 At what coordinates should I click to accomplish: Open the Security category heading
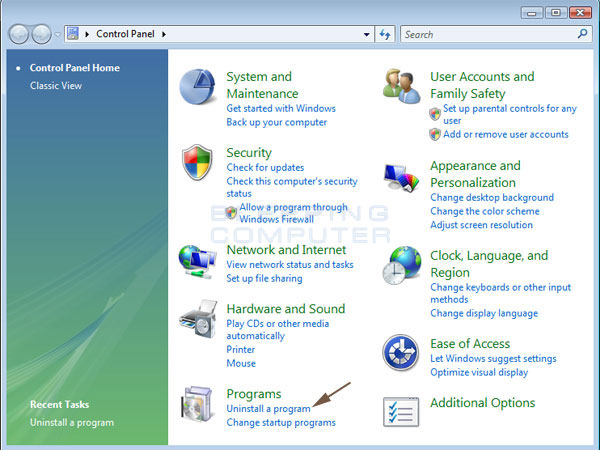pos(249,152)
